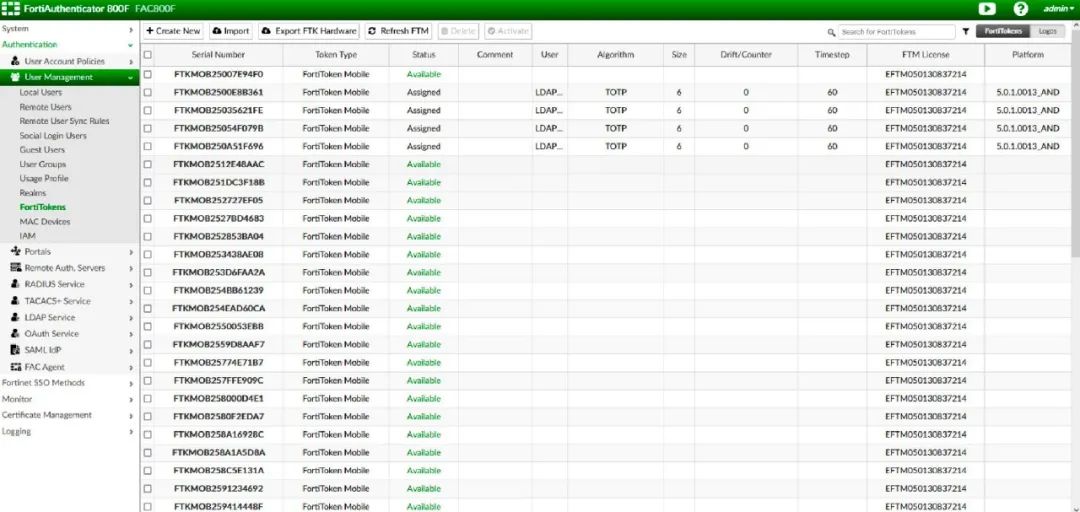Check the box for FTKMOB250A51F696
Image resolution: width=1080 pixels, height=512 pixels.
click(x=147, y=146)
